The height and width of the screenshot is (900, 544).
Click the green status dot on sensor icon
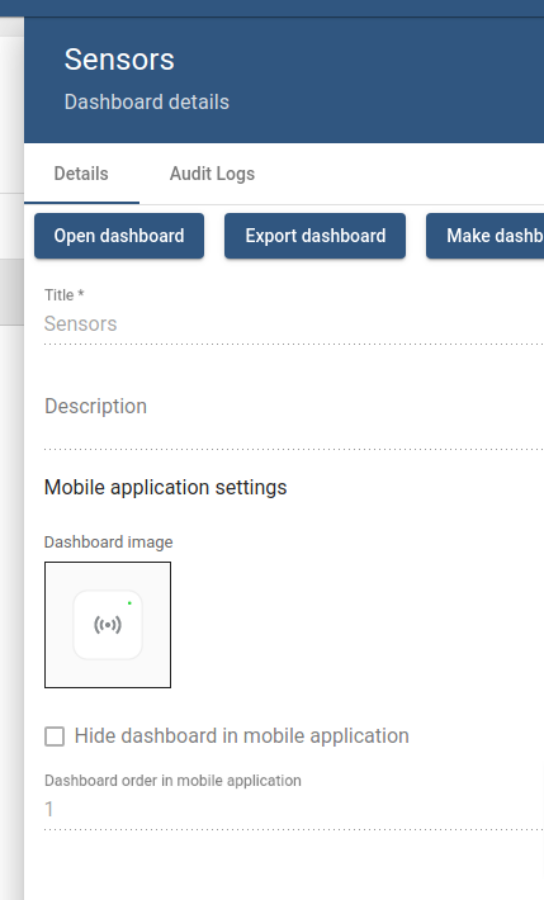(x=130, y=603)
